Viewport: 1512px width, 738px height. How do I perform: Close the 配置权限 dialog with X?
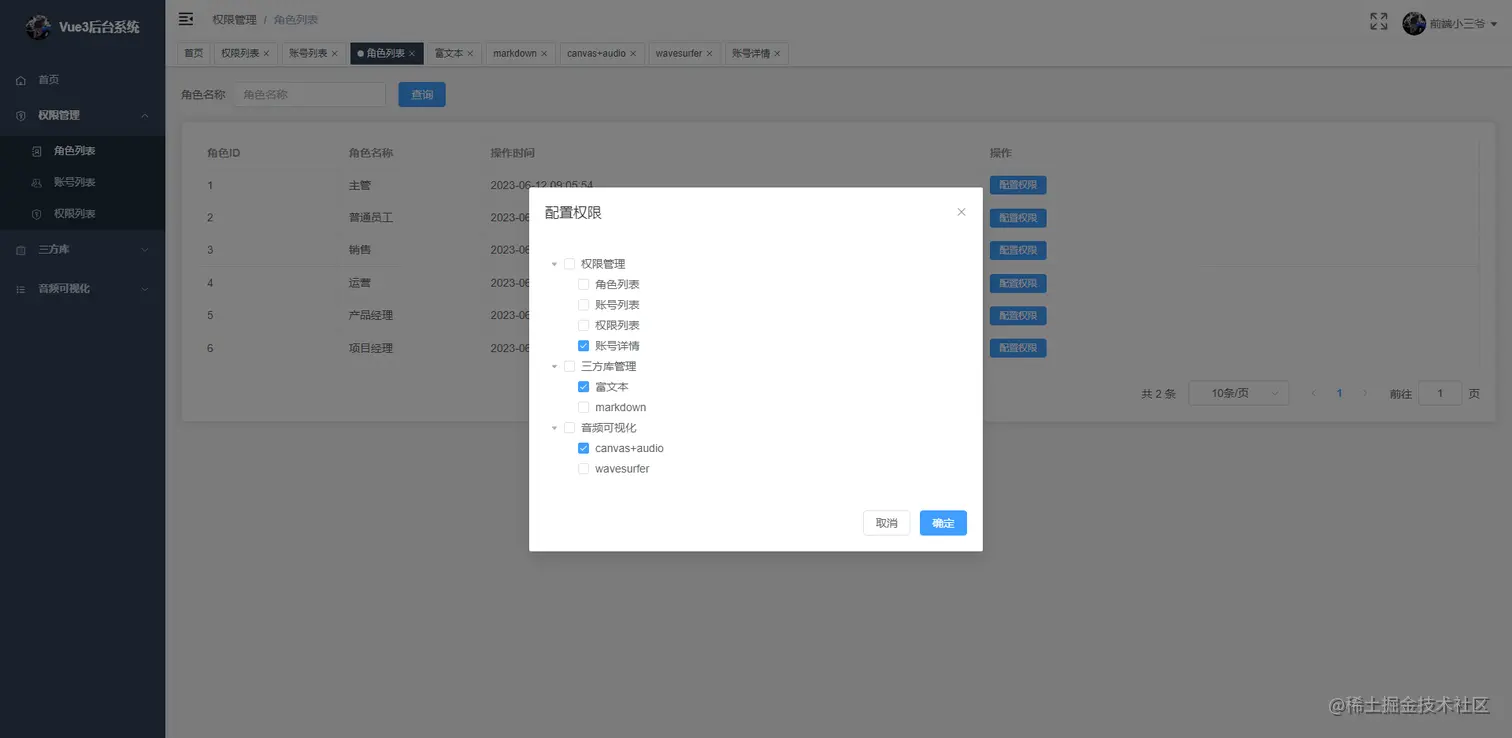point(961,212)
